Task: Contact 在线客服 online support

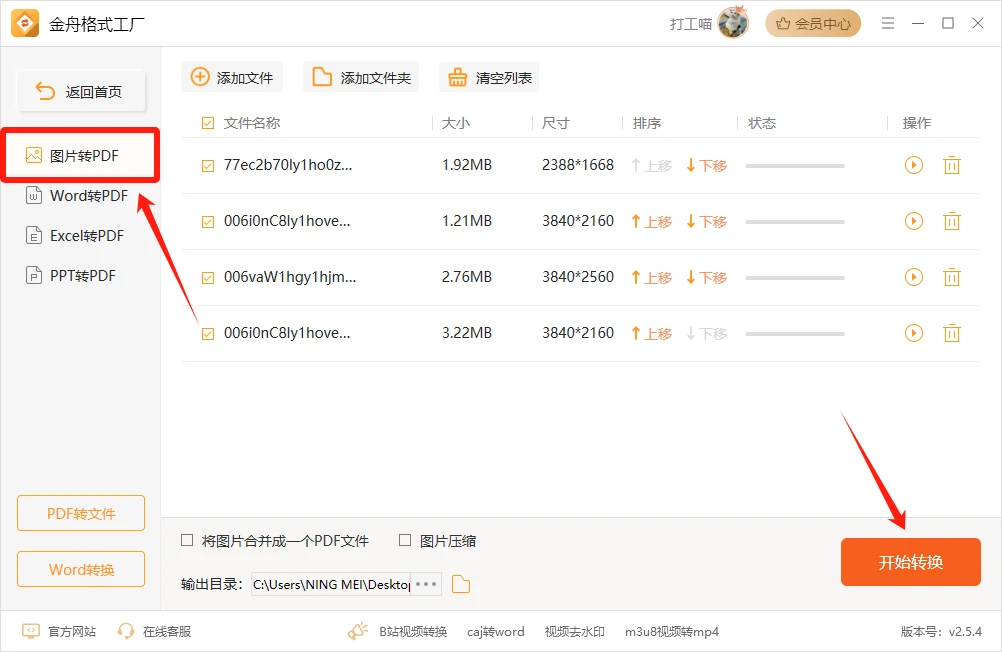Action: [x=154, y=632]
